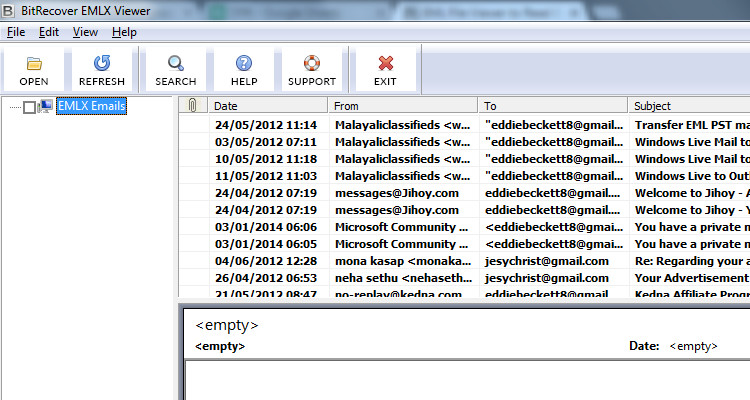750x400 pixels.
Task: Click 'Re: Regarding your' subject cell
Action: 692,261
